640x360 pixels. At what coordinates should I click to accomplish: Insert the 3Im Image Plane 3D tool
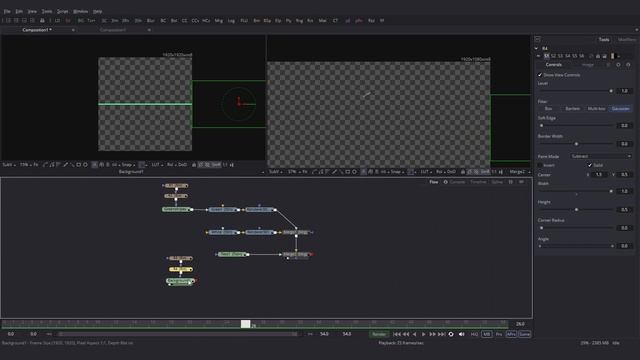pyautogui.click(x=115, y=20)
